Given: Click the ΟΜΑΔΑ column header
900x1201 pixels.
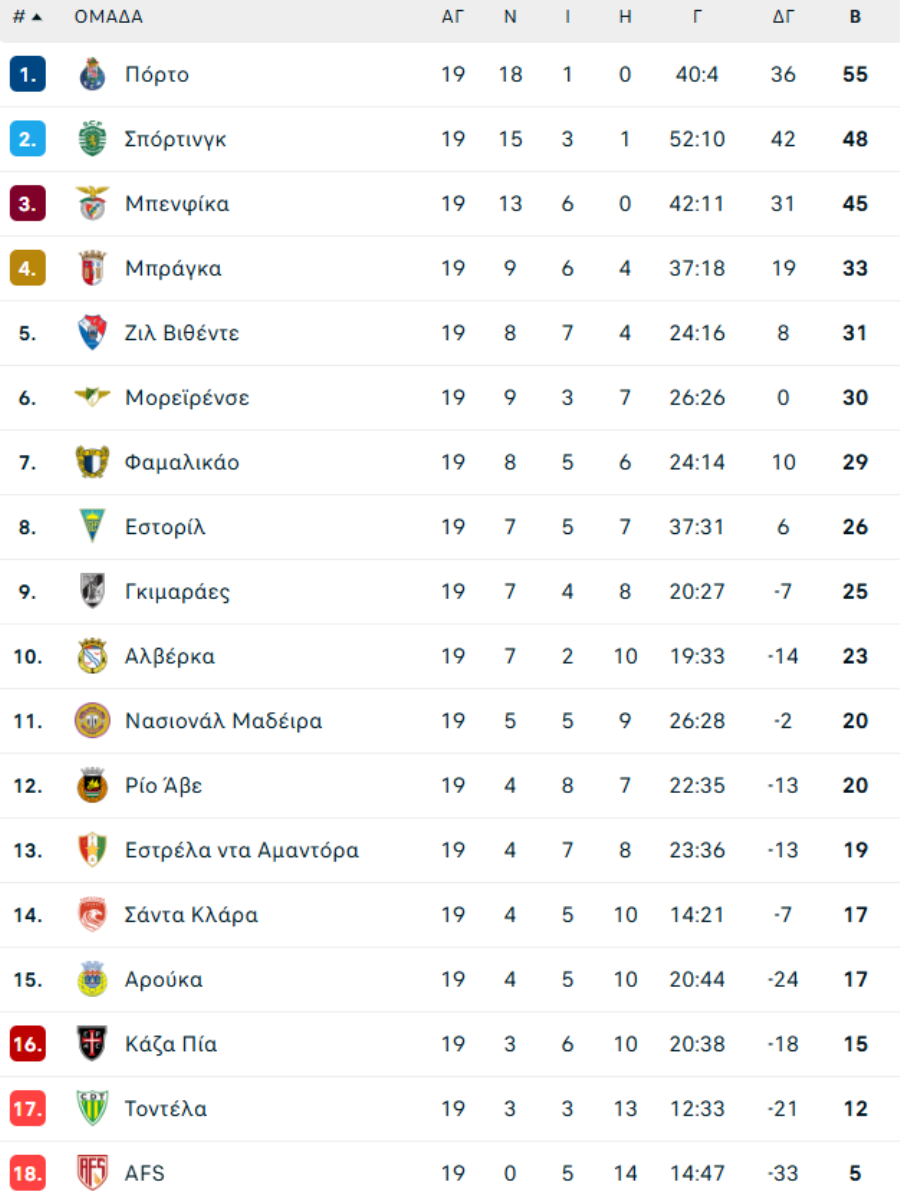Looking at the screenshot, I should [108, 17].
